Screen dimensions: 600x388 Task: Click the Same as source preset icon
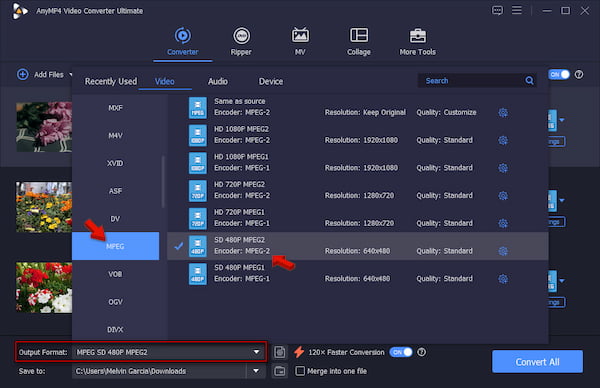tap(197, 108)
